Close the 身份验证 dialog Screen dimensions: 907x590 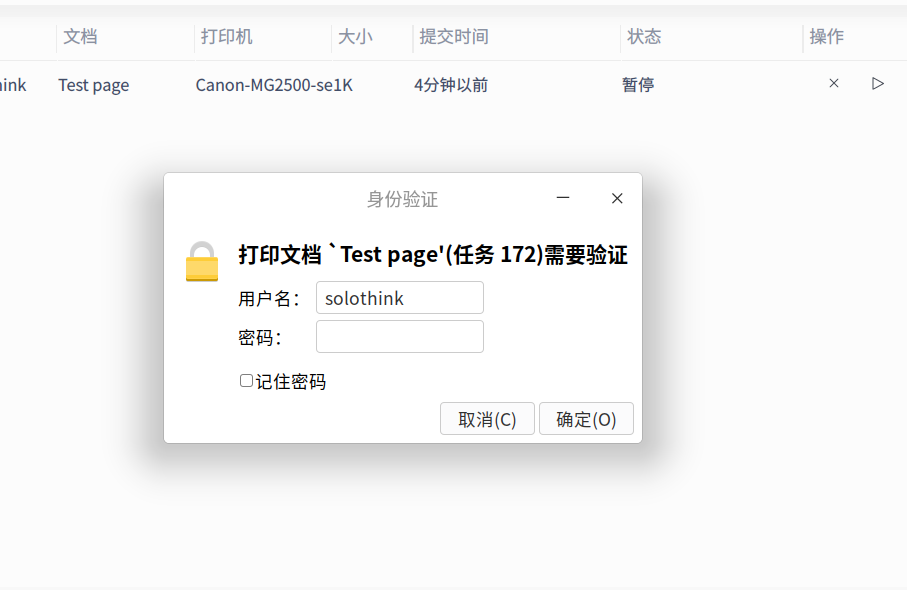click(617, 198)
